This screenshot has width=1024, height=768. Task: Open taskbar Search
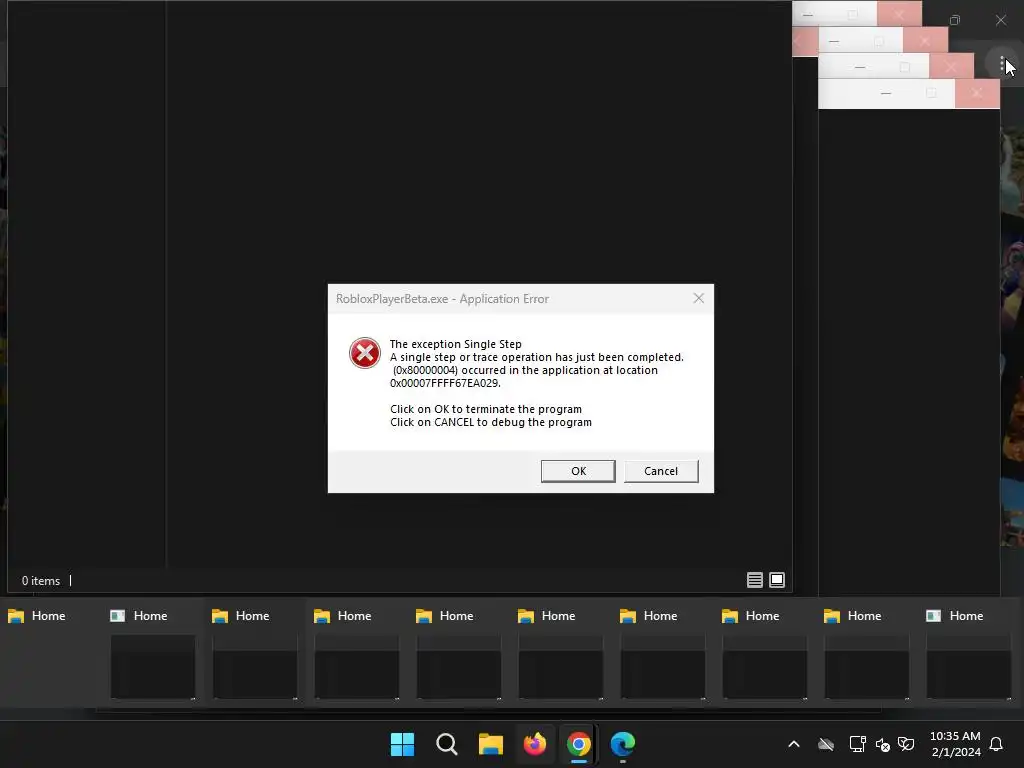(x=447, y=744)
